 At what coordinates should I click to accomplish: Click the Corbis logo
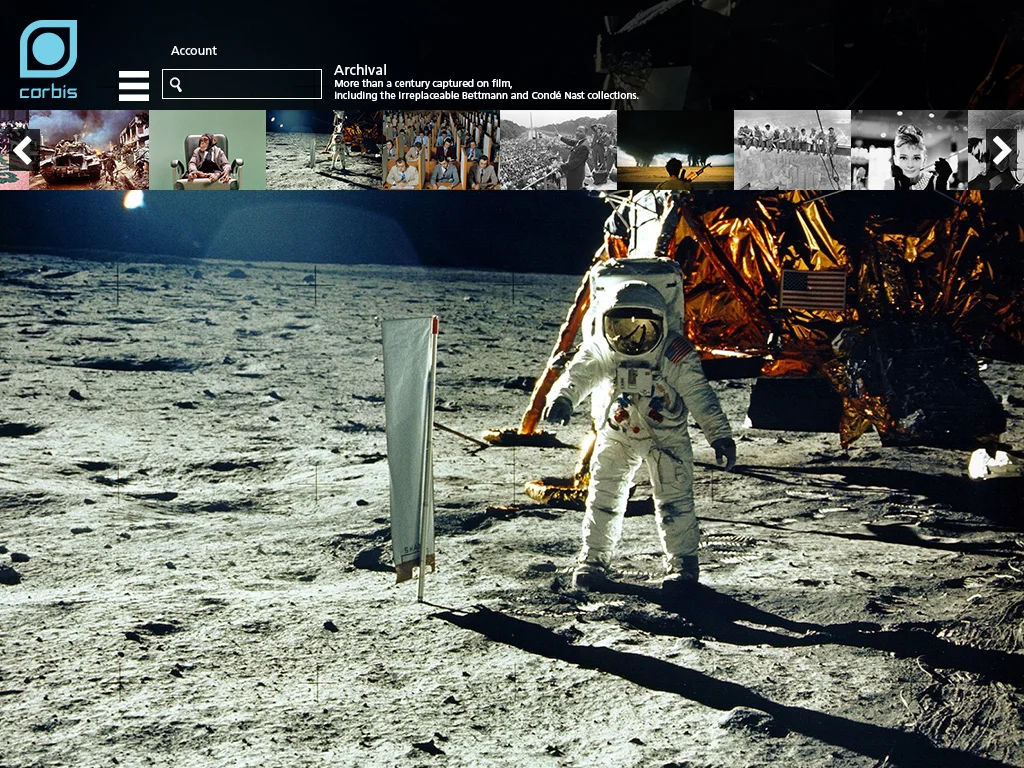48,59
